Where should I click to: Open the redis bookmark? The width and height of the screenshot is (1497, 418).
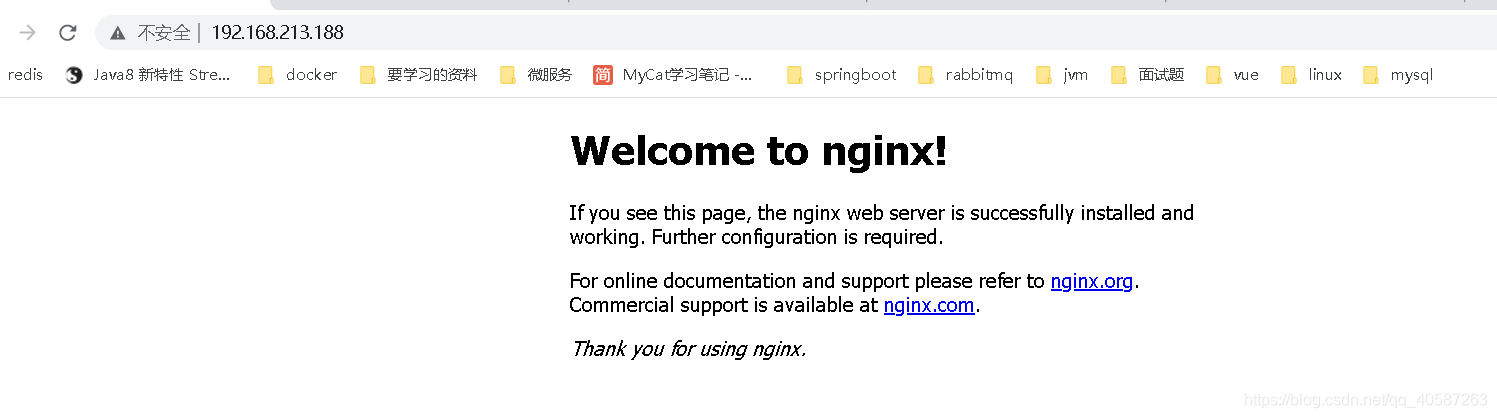point(25,74)
